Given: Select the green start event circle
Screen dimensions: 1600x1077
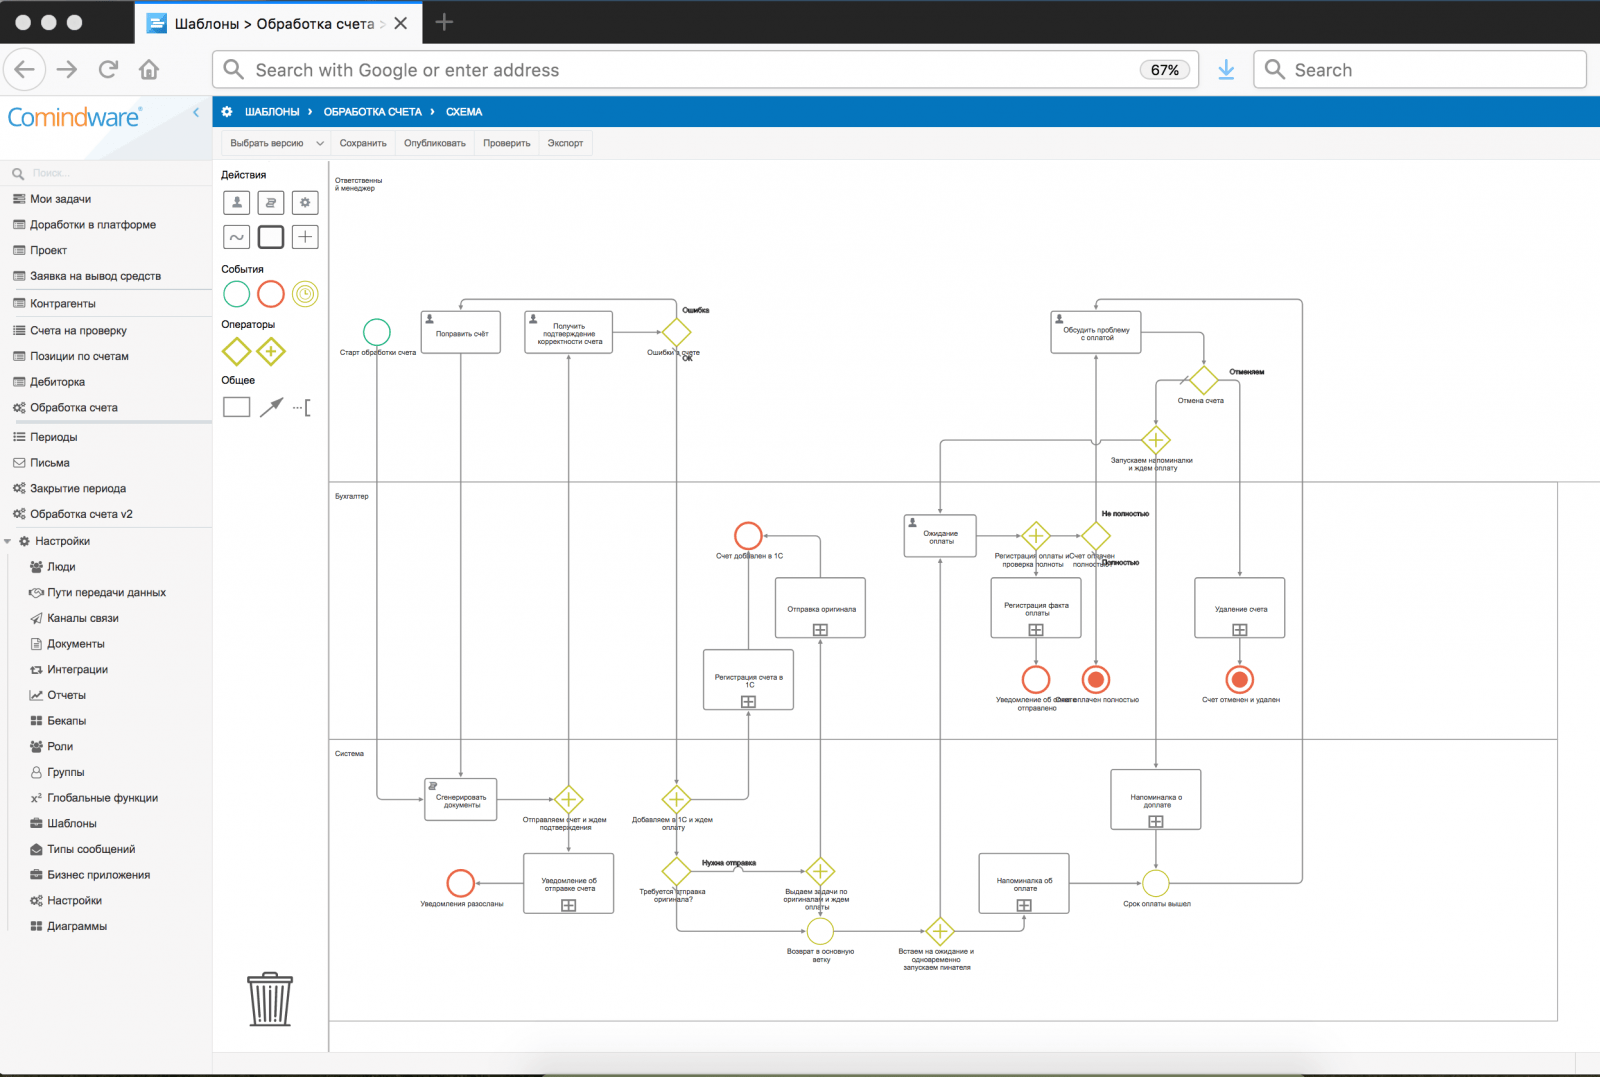Looking at the screenshot, I should tap(237, 294).
